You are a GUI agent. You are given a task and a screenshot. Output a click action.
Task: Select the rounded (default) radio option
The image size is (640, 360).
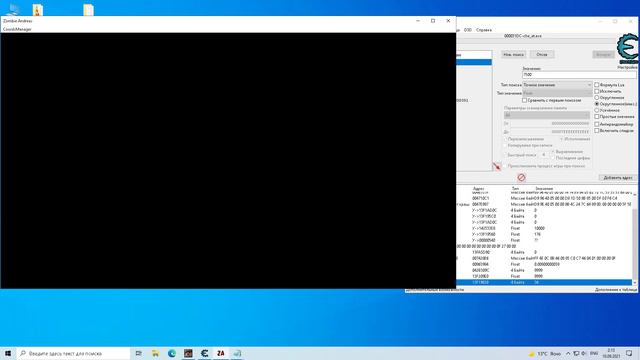click(596, 104)
